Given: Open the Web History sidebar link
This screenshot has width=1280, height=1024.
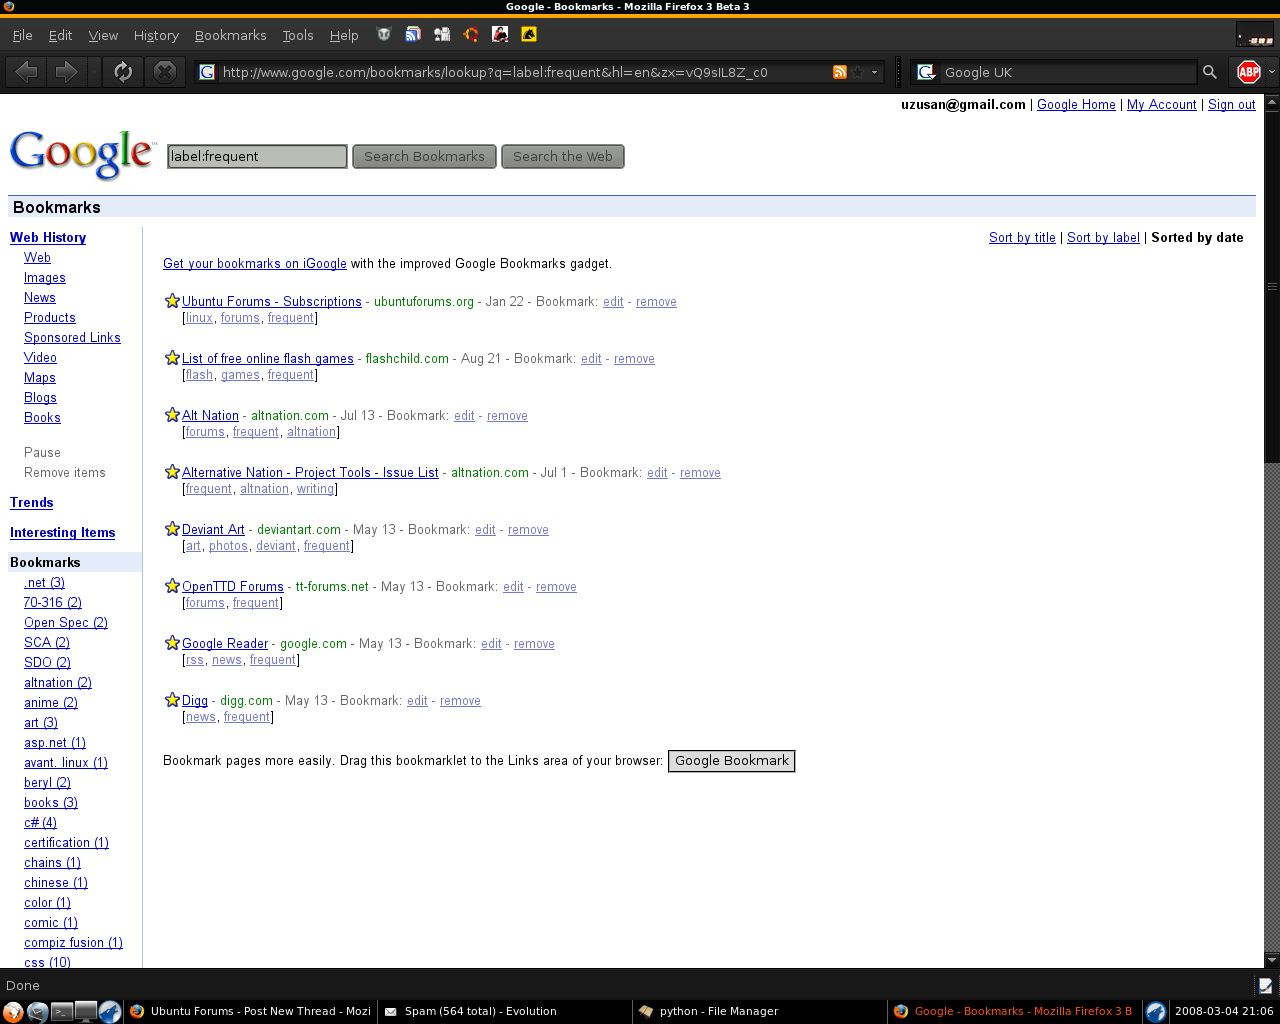Looking at the screenshot, I should (x=48, y=237).
